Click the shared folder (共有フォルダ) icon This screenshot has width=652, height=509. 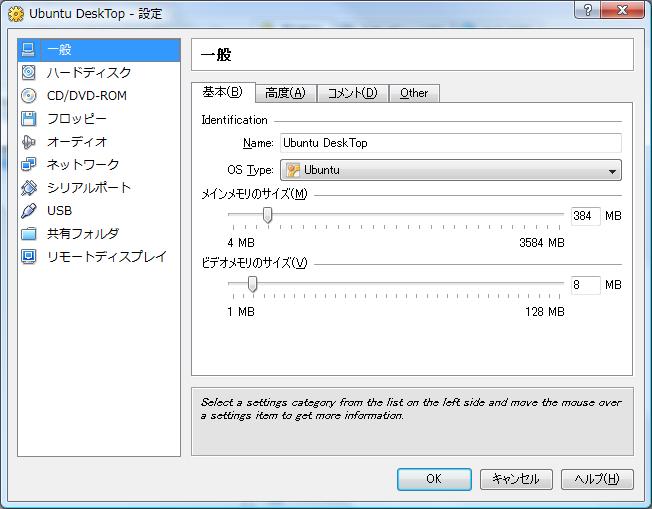pyautogui.click(x=28, y=234)
